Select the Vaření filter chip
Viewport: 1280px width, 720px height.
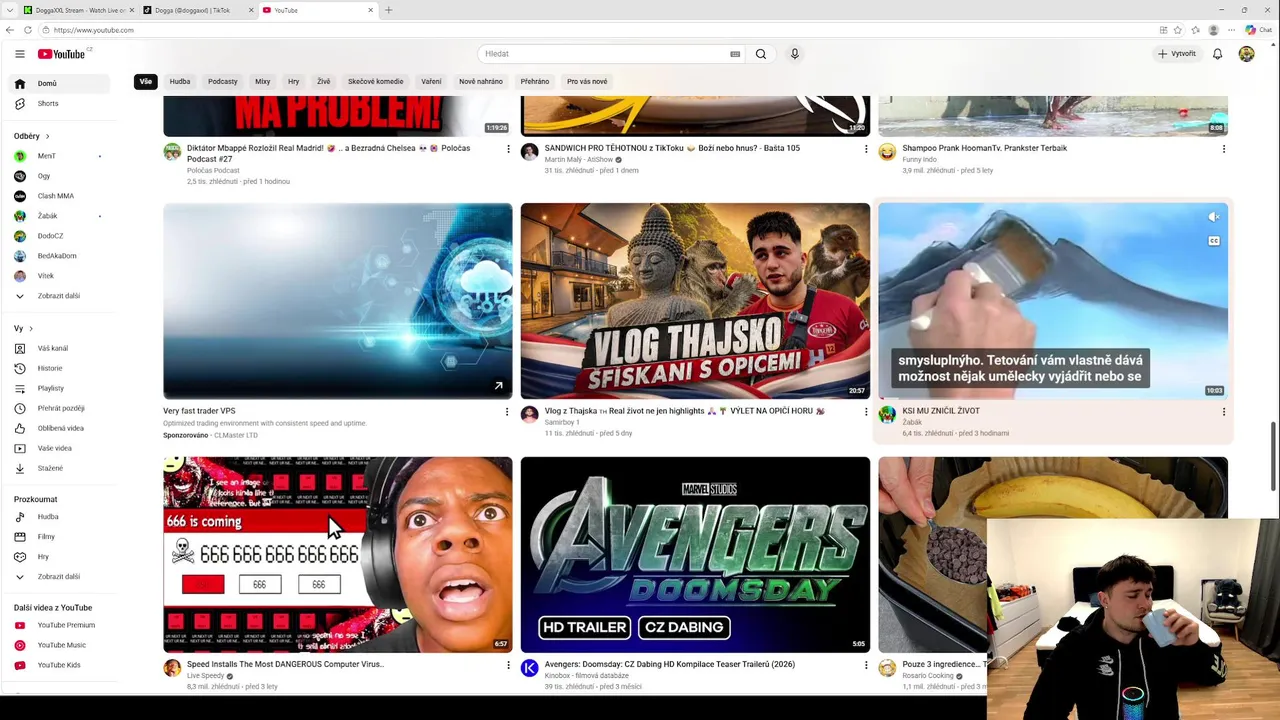[x=431, y=82]
